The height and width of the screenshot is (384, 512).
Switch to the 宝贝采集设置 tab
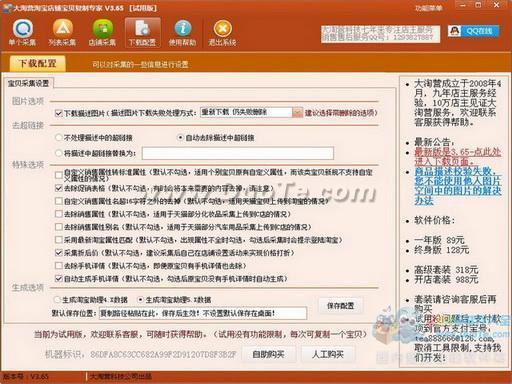point(28,83)
